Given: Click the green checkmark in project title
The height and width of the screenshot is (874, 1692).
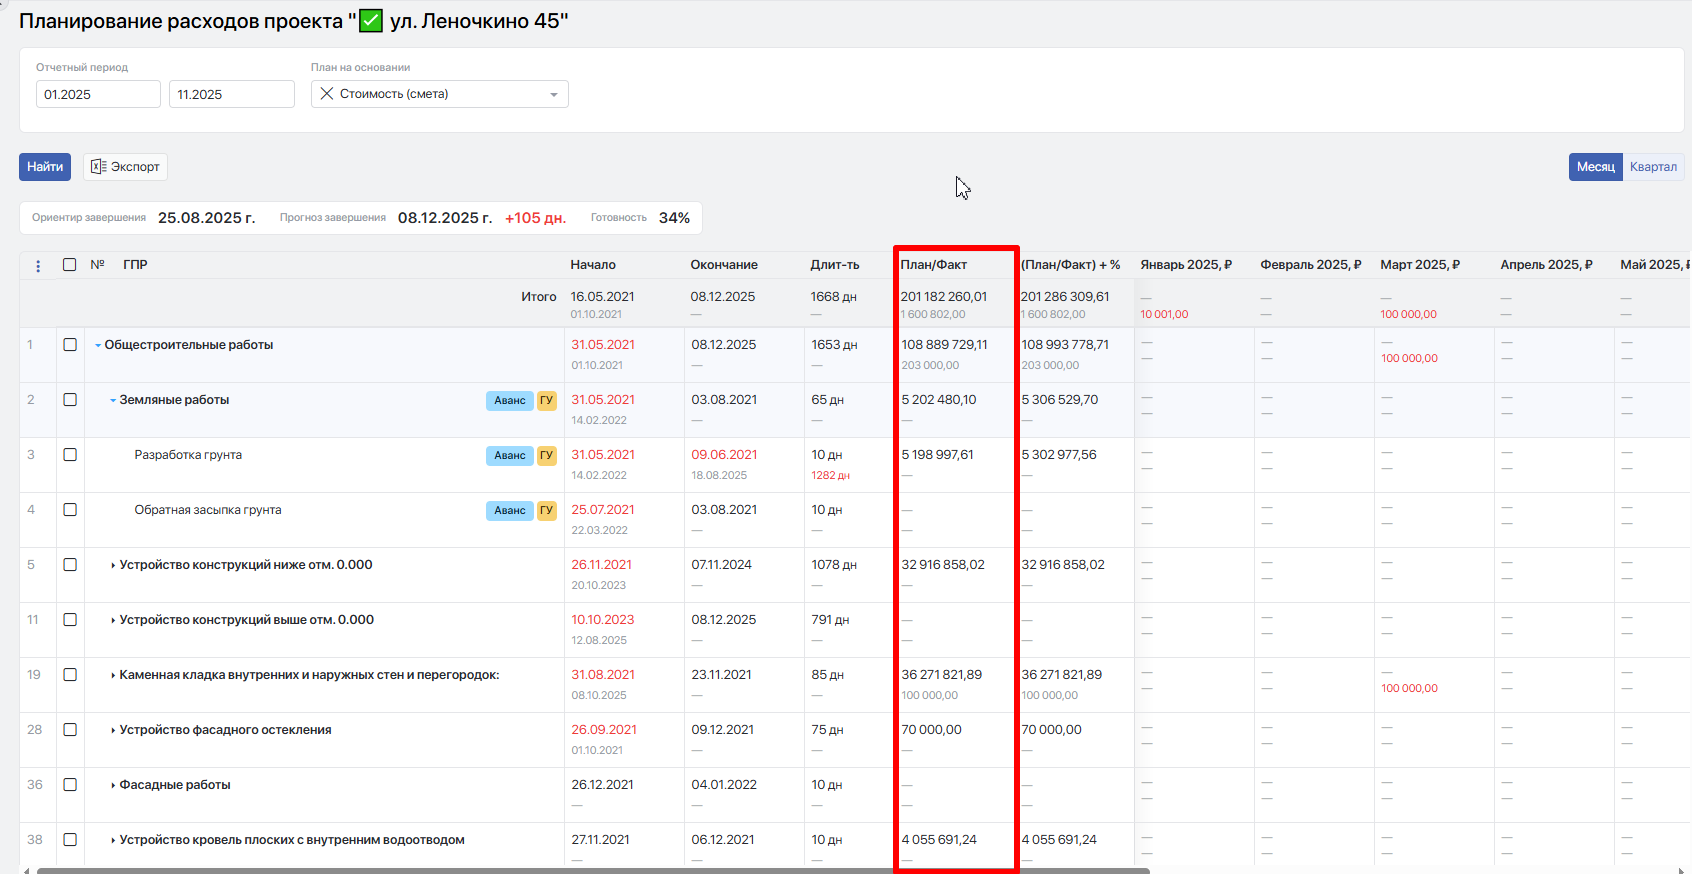Looking at the screenshot, I should tap(371, 21).
